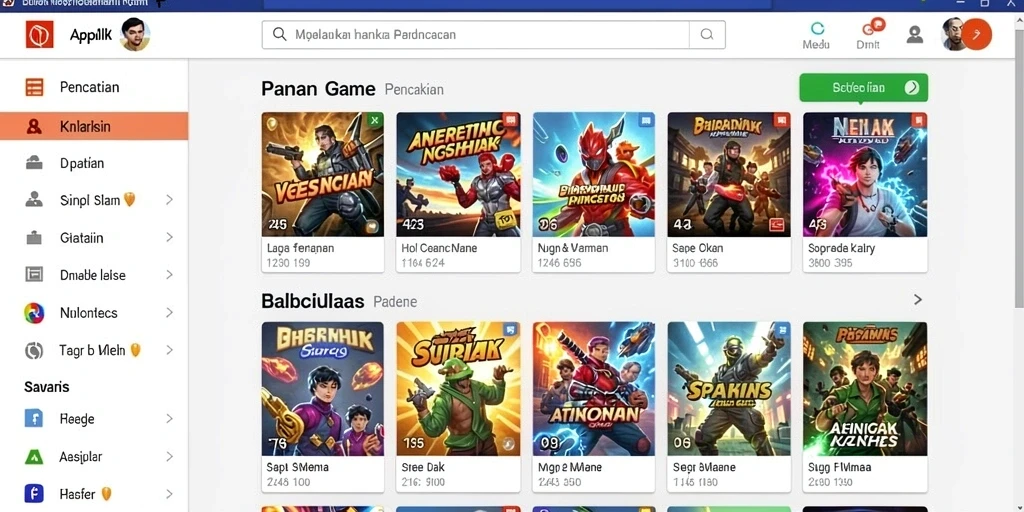Click the blue Hasfer icon
1024x512 pixels.
(34, 494)
